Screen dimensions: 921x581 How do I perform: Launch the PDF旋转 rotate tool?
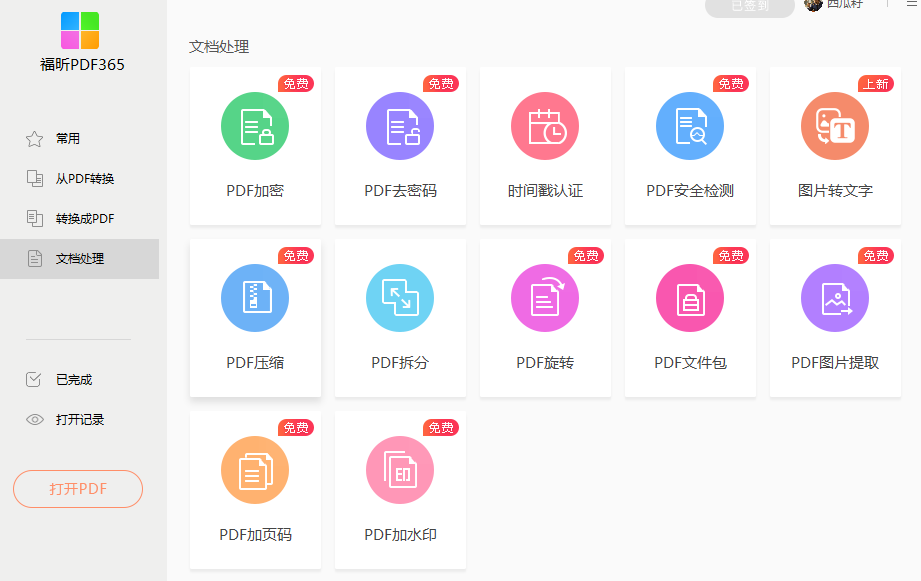pyautogui.click(x=545, y=318)
